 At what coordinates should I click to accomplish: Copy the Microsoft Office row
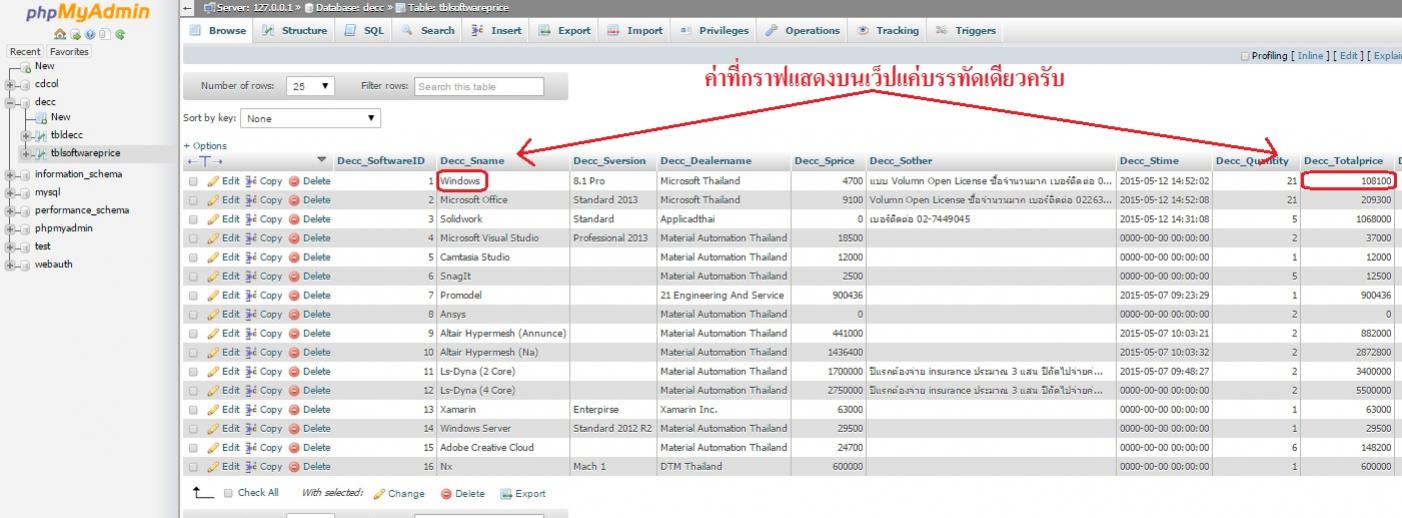[264, 200]
